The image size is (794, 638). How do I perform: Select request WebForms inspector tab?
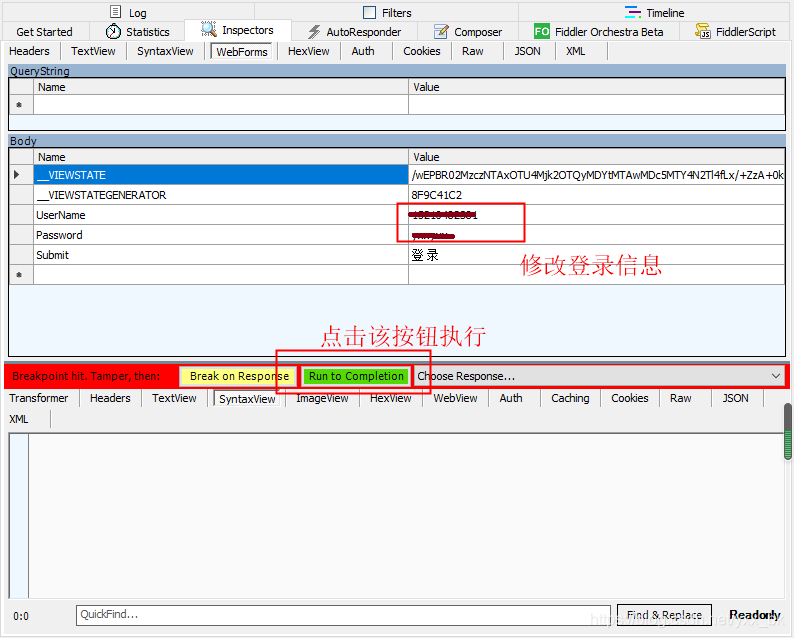tap(242, 52)
